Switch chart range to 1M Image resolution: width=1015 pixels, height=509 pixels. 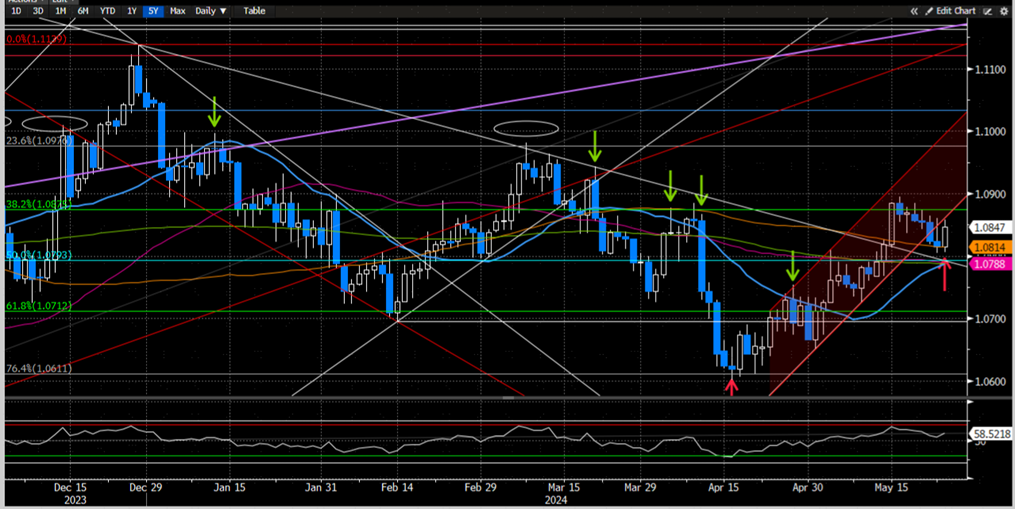click(60, 11)
